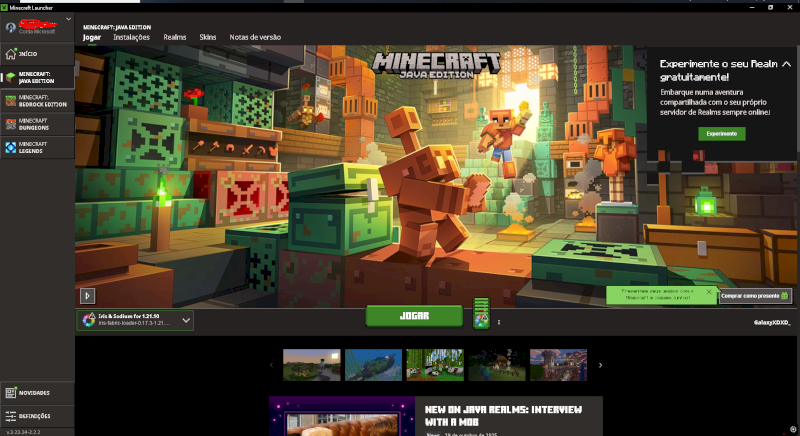Viewport: 800px width, 436px height.
Task: Dismiss the green gift tooltip
Action: click(709, 292)
